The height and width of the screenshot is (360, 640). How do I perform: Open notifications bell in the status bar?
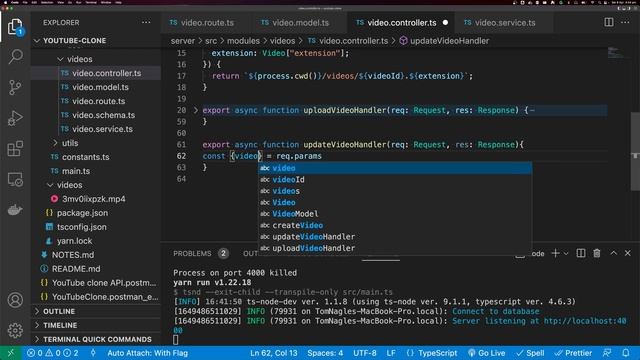(626, 353)
